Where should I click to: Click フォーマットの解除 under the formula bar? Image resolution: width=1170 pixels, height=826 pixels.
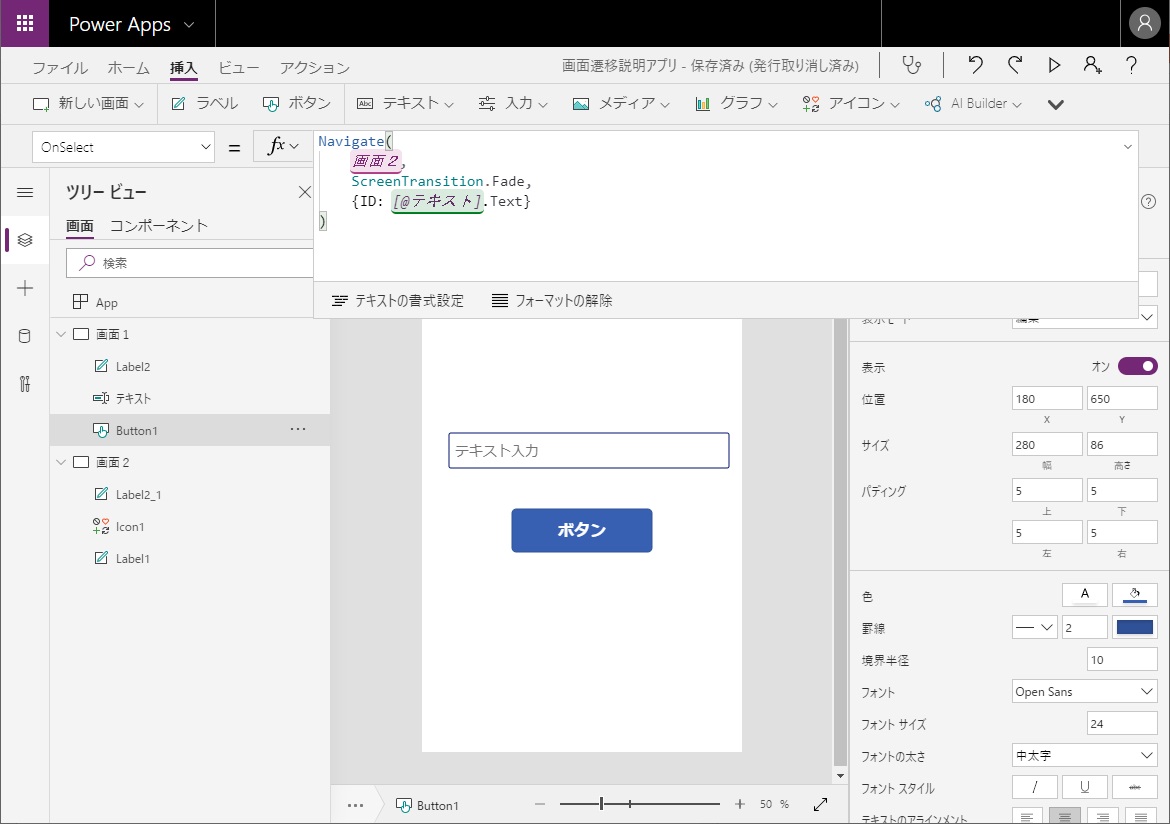point(553,300)
